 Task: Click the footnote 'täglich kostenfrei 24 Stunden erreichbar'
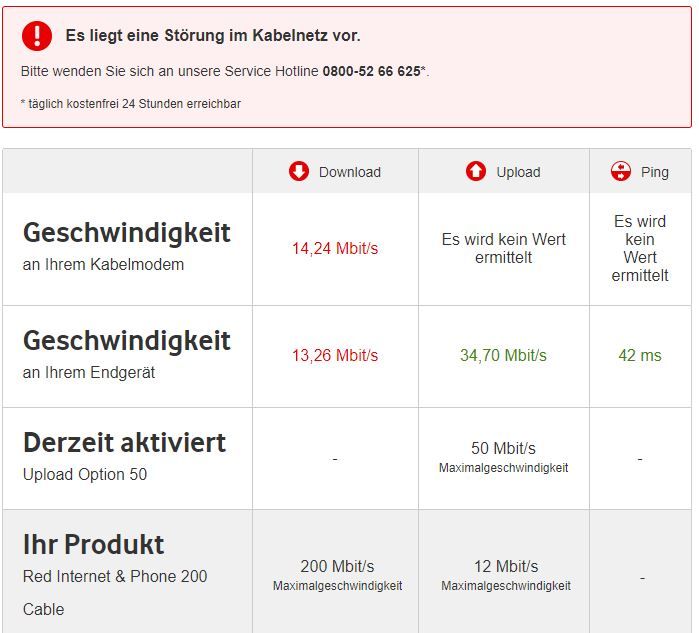135,104
